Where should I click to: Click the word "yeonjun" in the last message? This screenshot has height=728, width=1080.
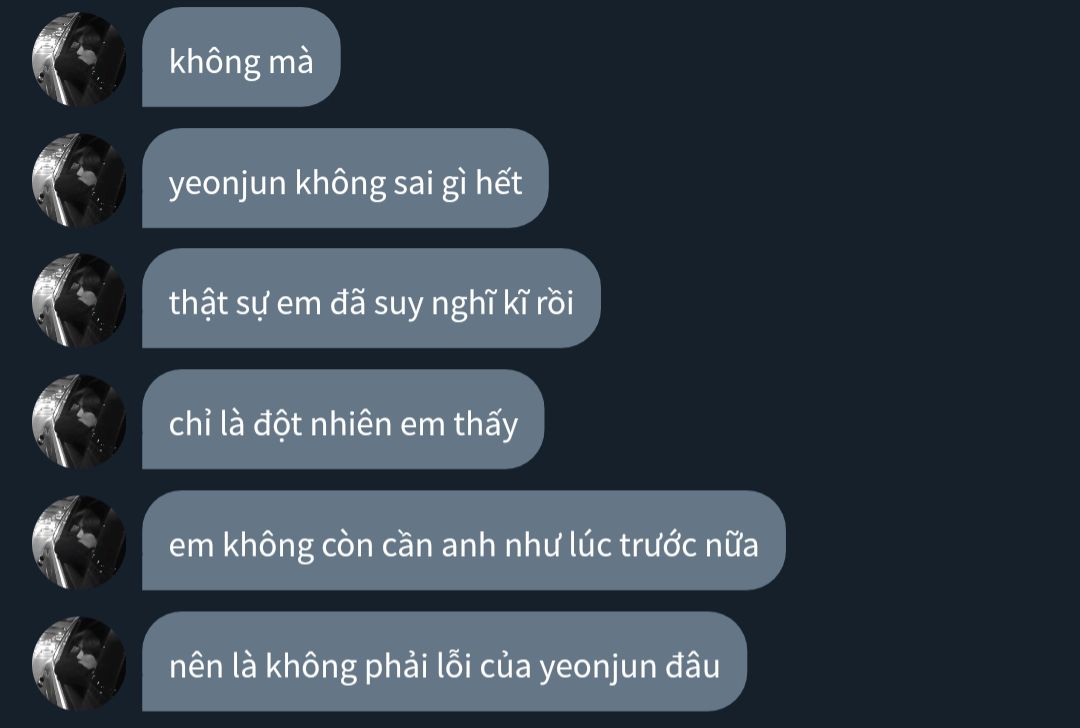coord(598,668)
